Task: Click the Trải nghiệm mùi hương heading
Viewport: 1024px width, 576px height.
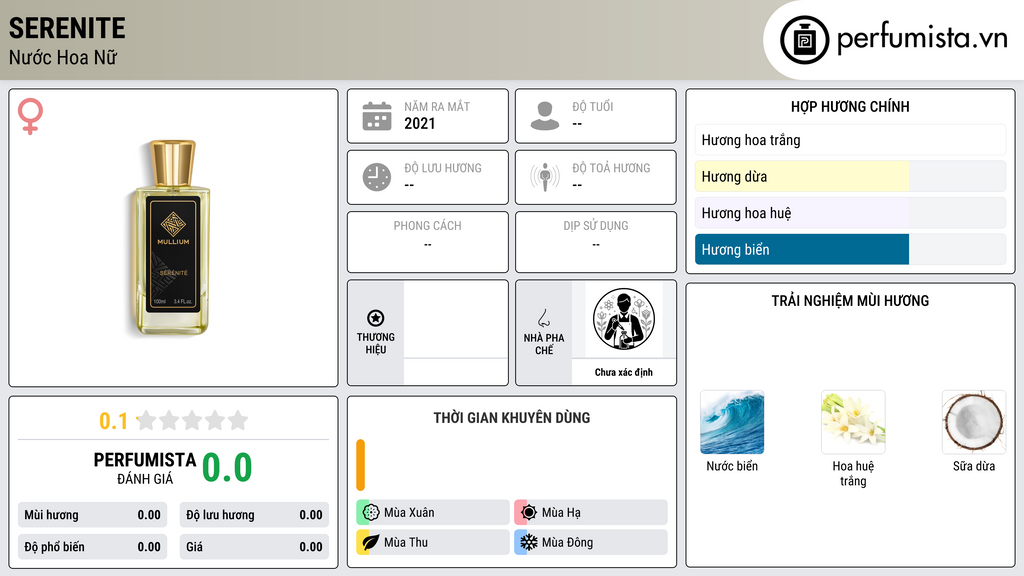Action: click(850, 301)
